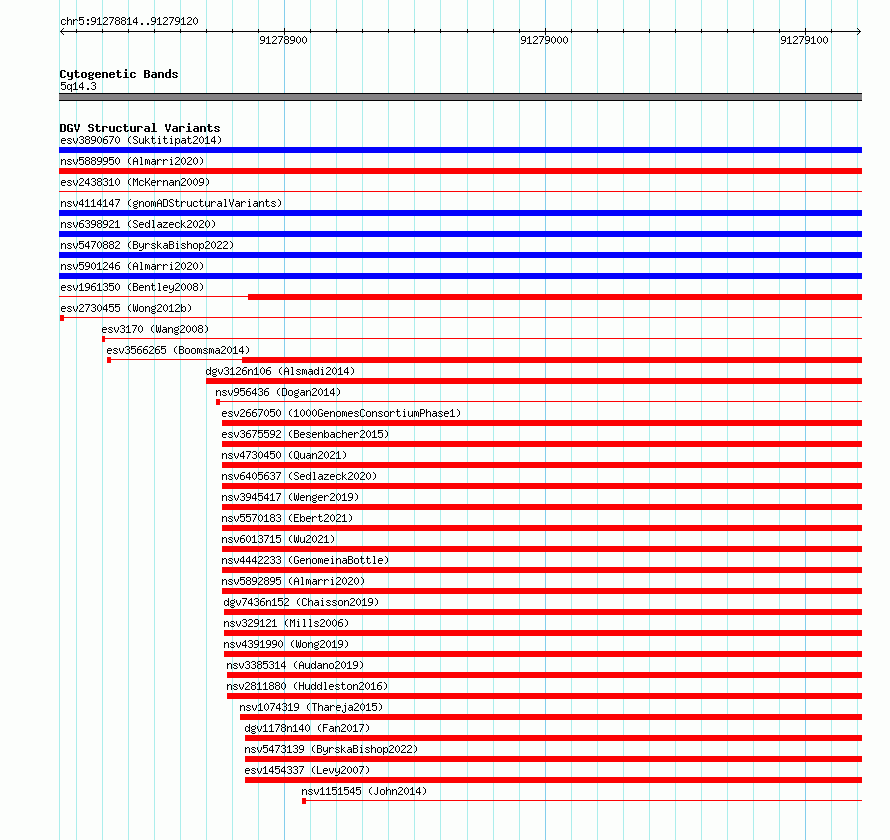This screenshot has height=840, width=890.
Task: Select nsv5570183 (Ebert2021) label
Action: click(x=287, y=518)
